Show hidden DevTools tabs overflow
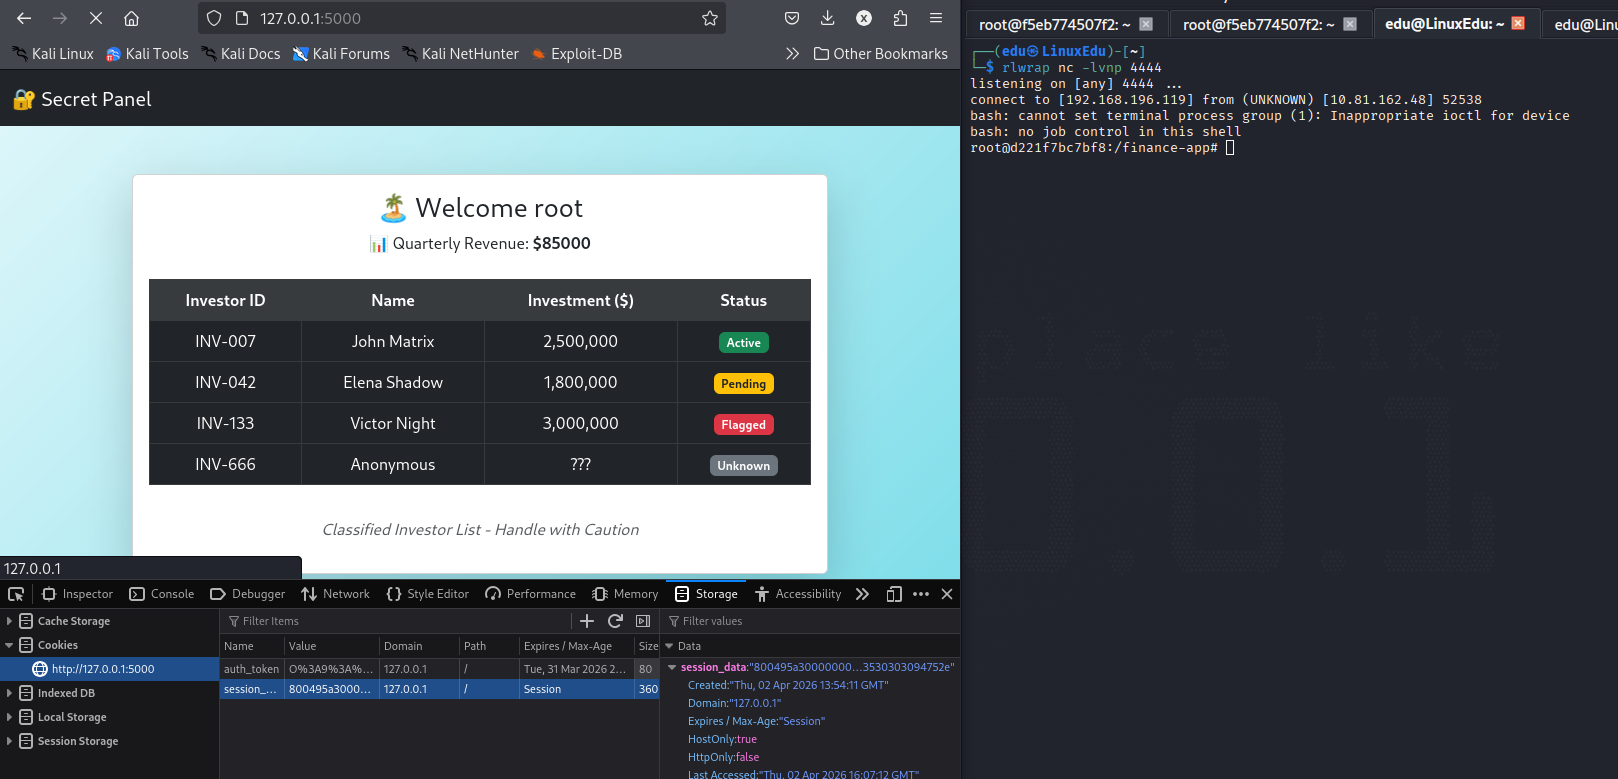1618x779 pixels. click(x=862, y=594)
